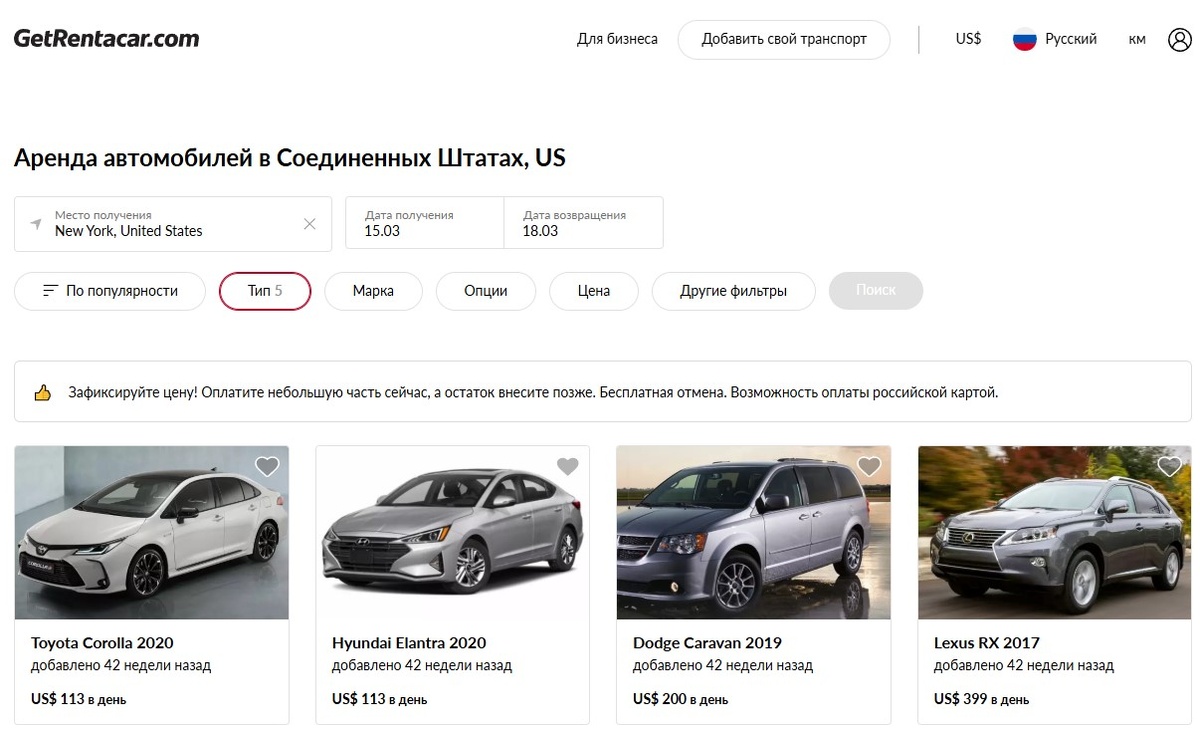Favorite the Dodge Caravan 2019 with heart icon
Image resolution: width=1200 pixels, height=732 pixels.
coord(869,466)
